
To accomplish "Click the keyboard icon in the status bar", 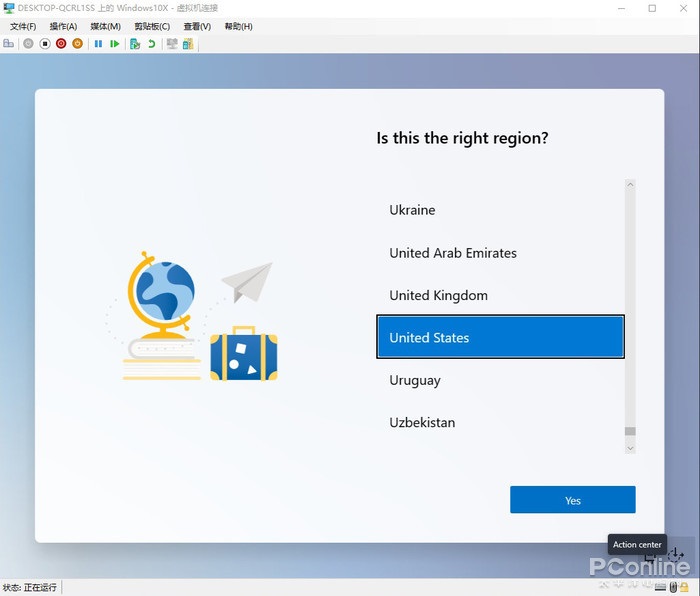I will tap(660, 586).
